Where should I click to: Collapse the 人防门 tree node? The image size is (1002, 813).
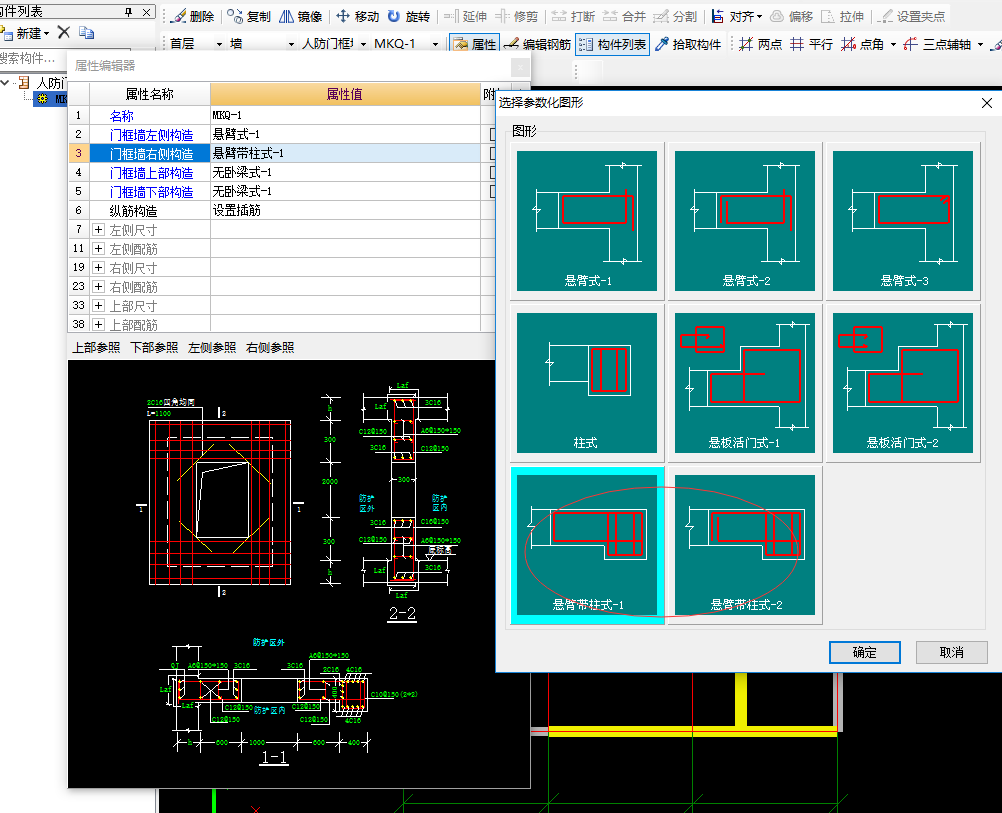tap(6, 82)
